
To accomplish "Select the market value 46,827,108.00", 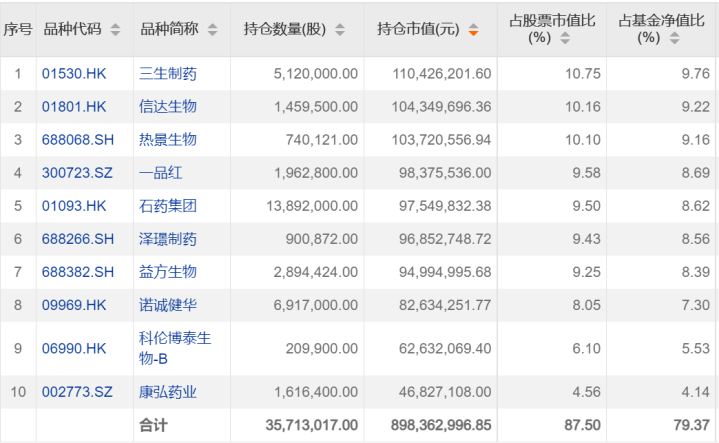I will pyautogui.click(x=445, y=392).
